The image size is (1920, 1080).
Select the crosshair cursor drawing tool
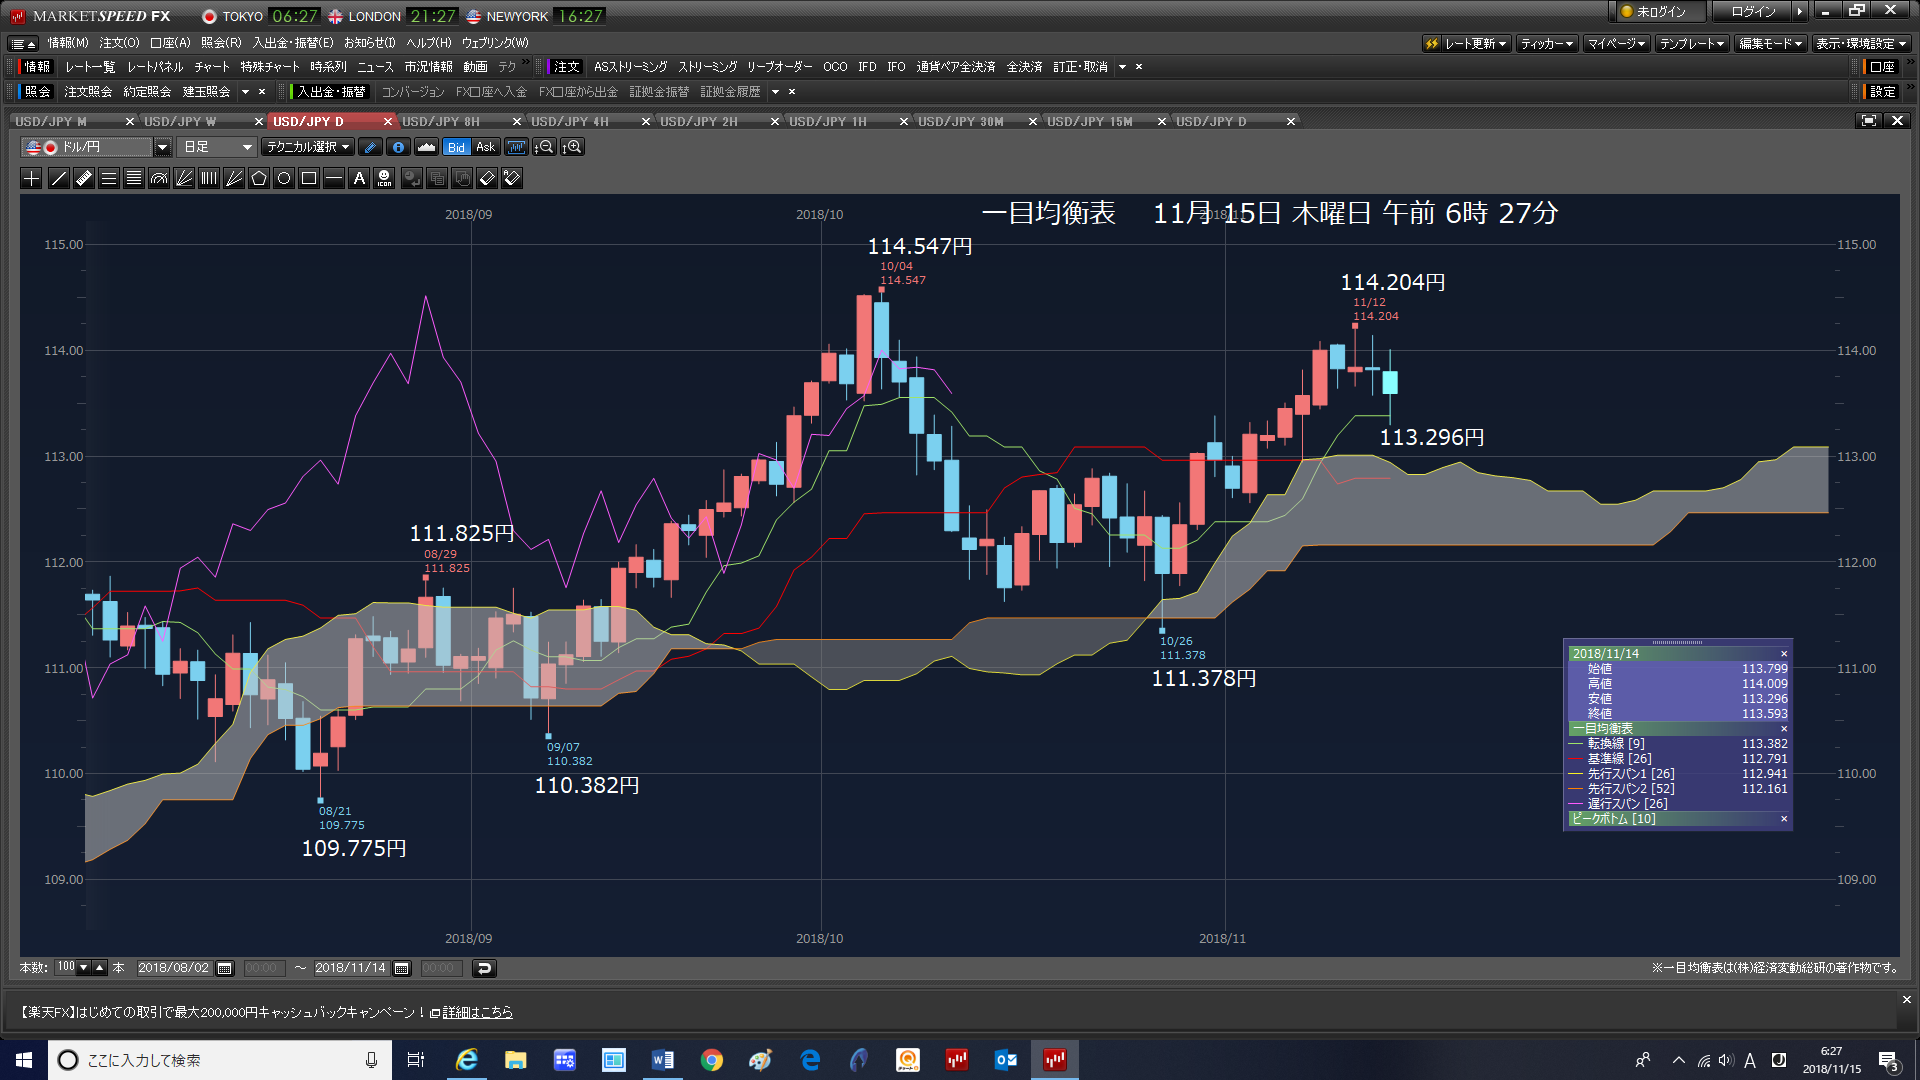click(32, 179)
